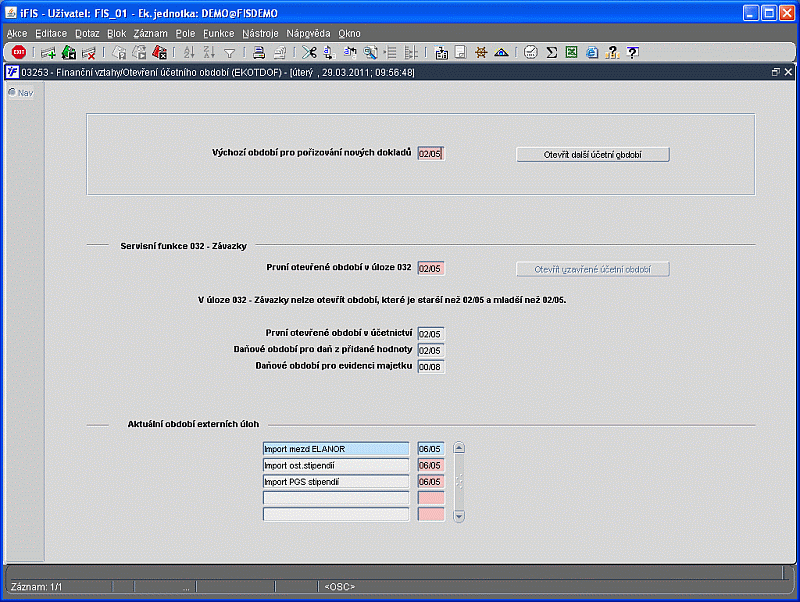
Task: Click the round clock icon
Action: pyautogui.click(x=531, y=52)
